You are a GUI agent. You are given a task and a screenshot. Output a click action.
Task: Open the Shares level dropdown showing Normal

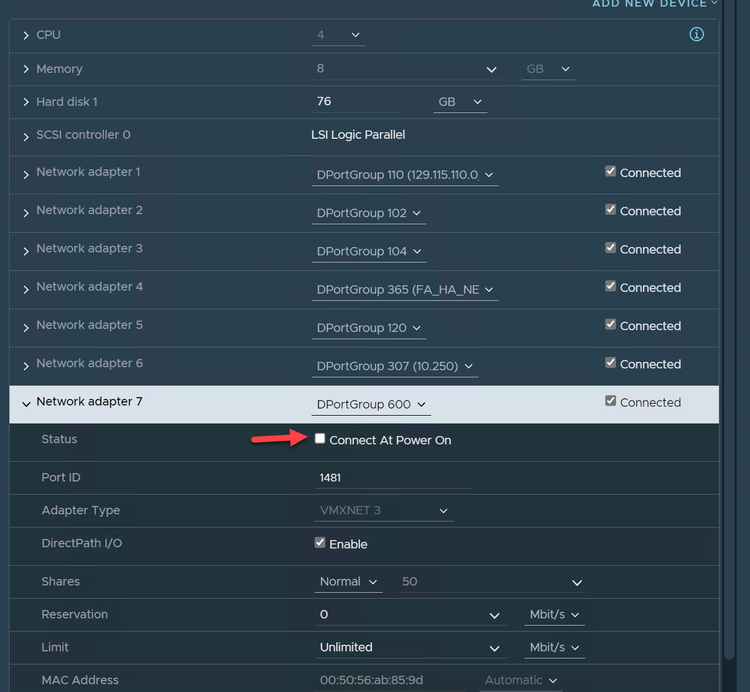[x=349, y=582]
